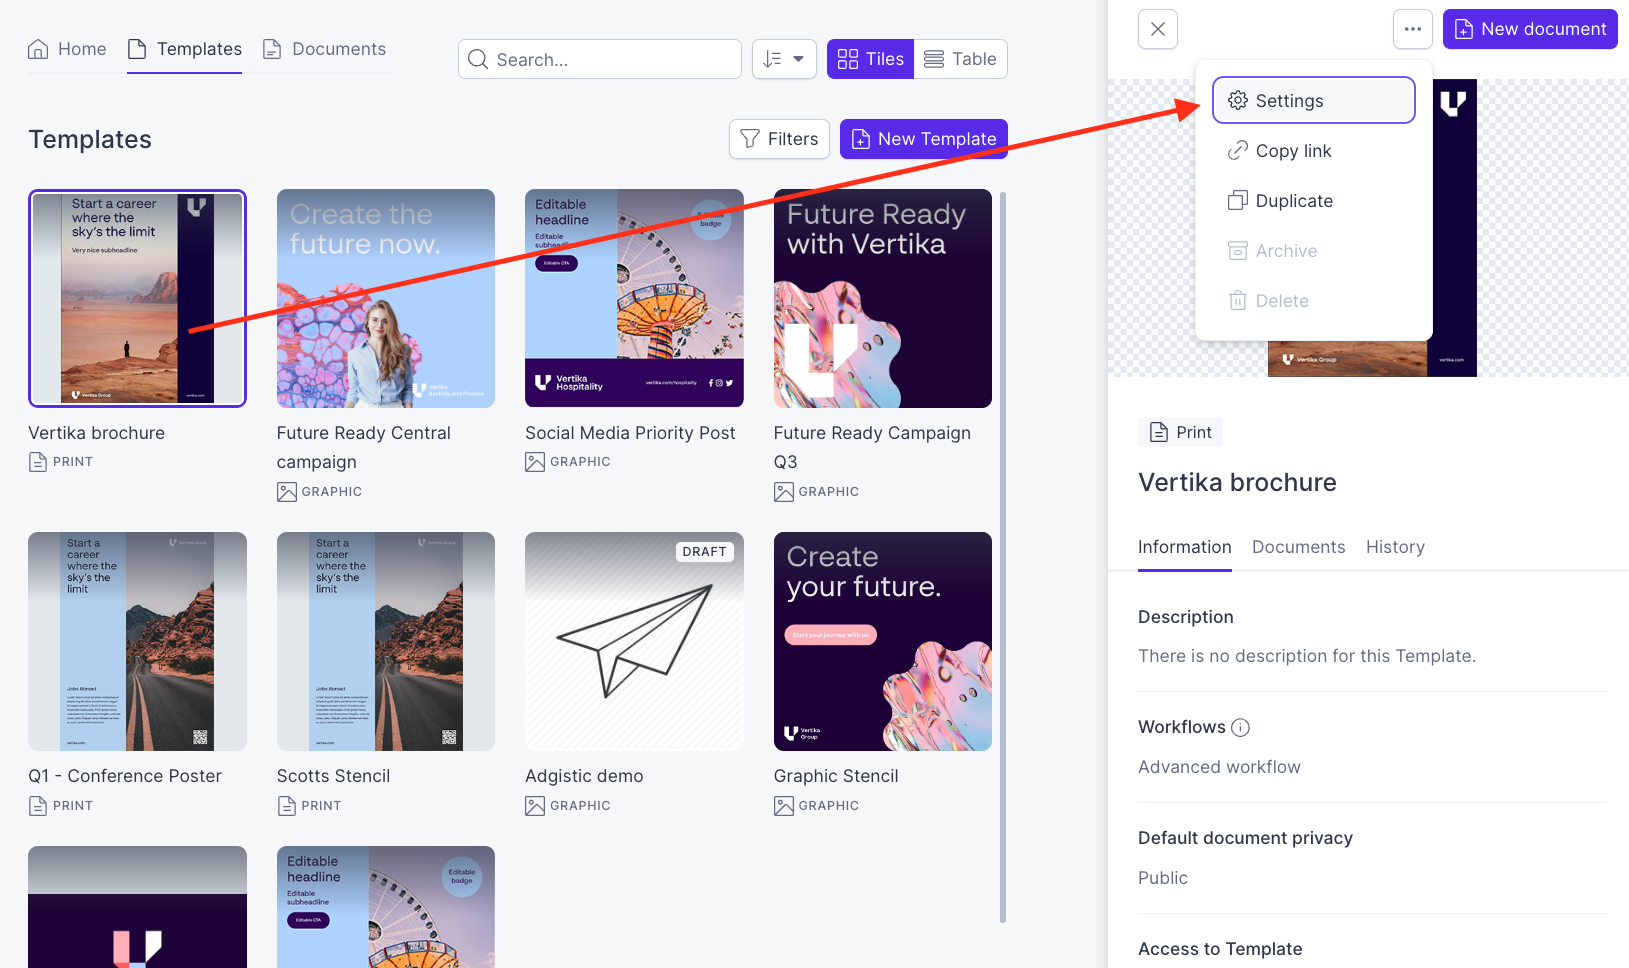Screen dimensions: 1629x968
Task: Switch to Tiles view
Action: (870, 59)
